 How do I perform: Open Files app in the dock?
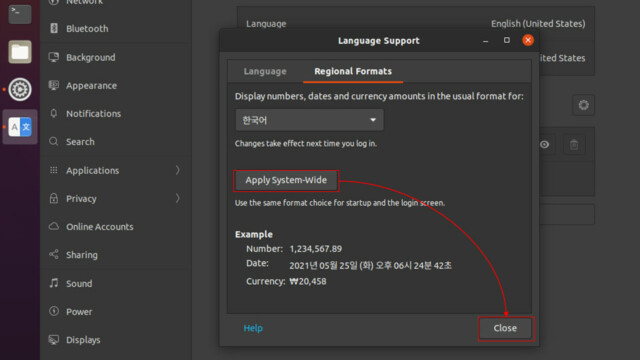coord(20,52)
